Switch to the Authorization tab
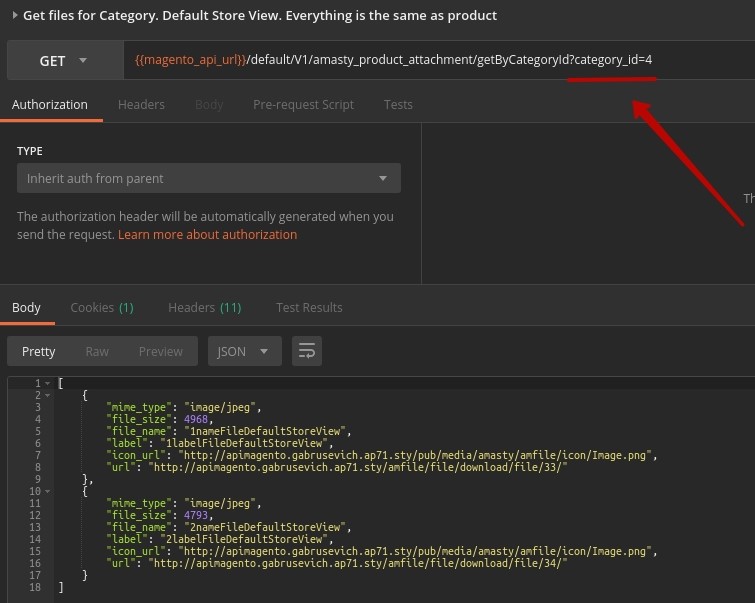755x603 pixels. pyautogui.click(x=50, y=105)
